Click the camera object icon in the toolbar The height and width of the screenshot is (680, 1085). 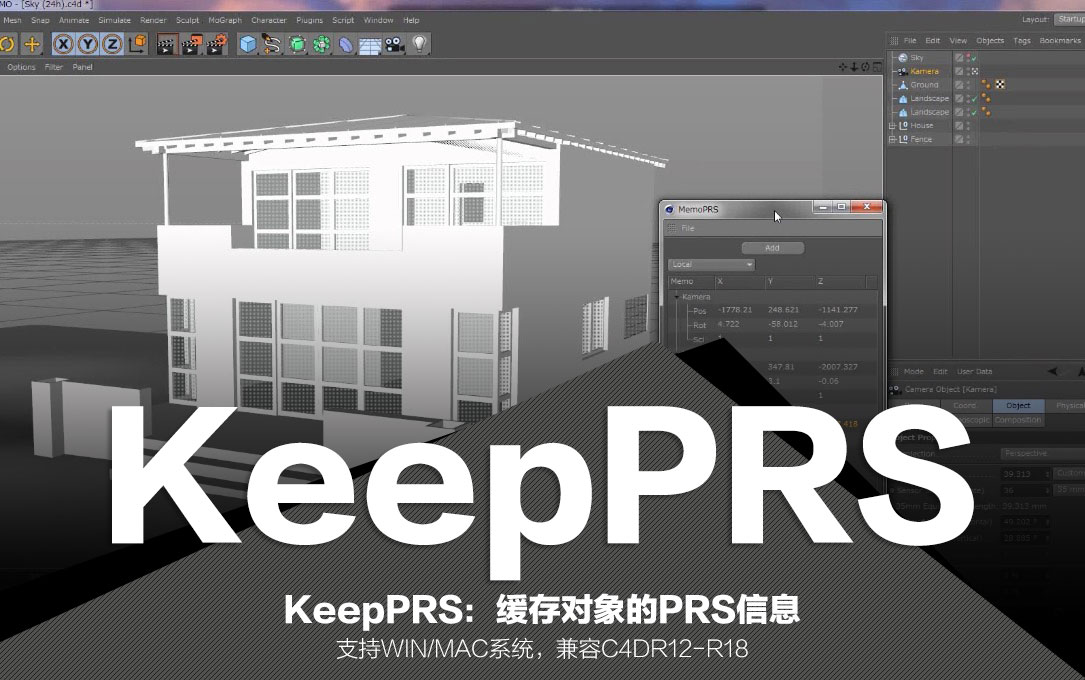391,44
